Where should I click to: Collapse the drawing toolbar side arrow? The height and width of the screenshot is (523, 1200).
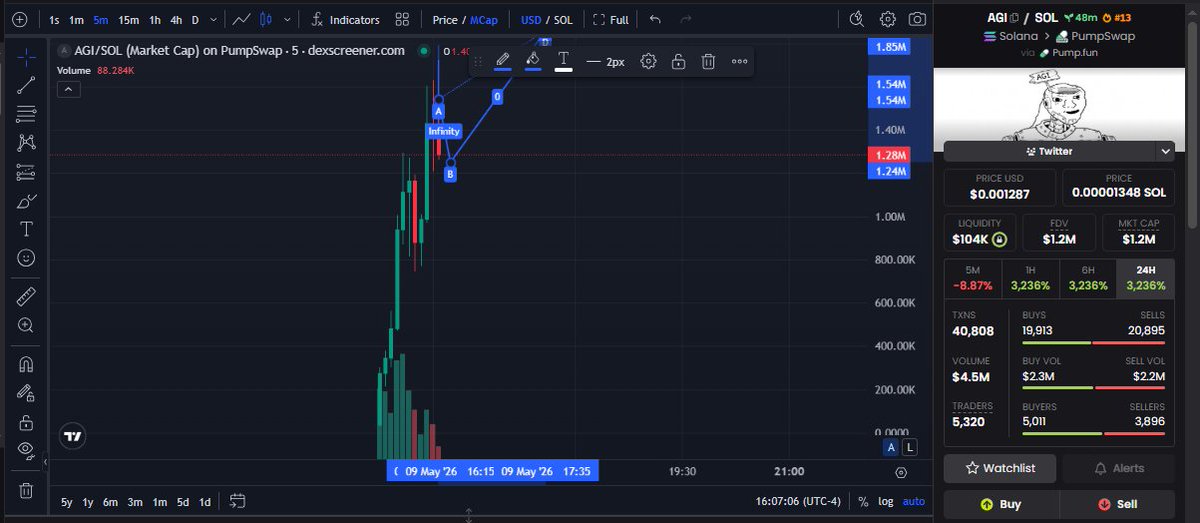(x=44, y=461)
